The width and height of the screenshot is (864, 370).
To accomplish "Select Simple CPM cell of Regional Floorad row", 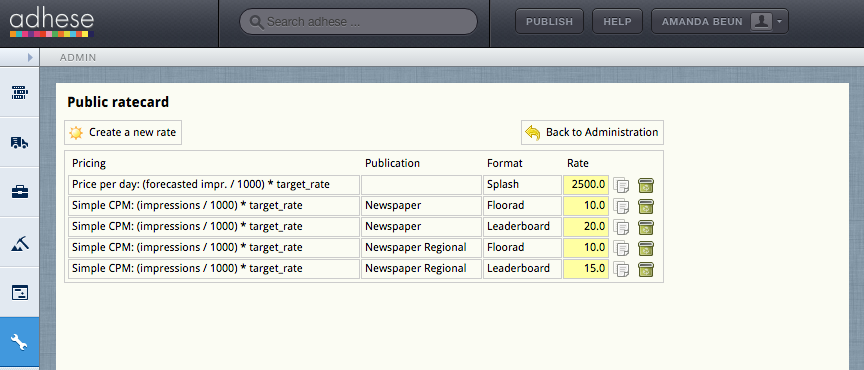I will (x=214, y=248).
